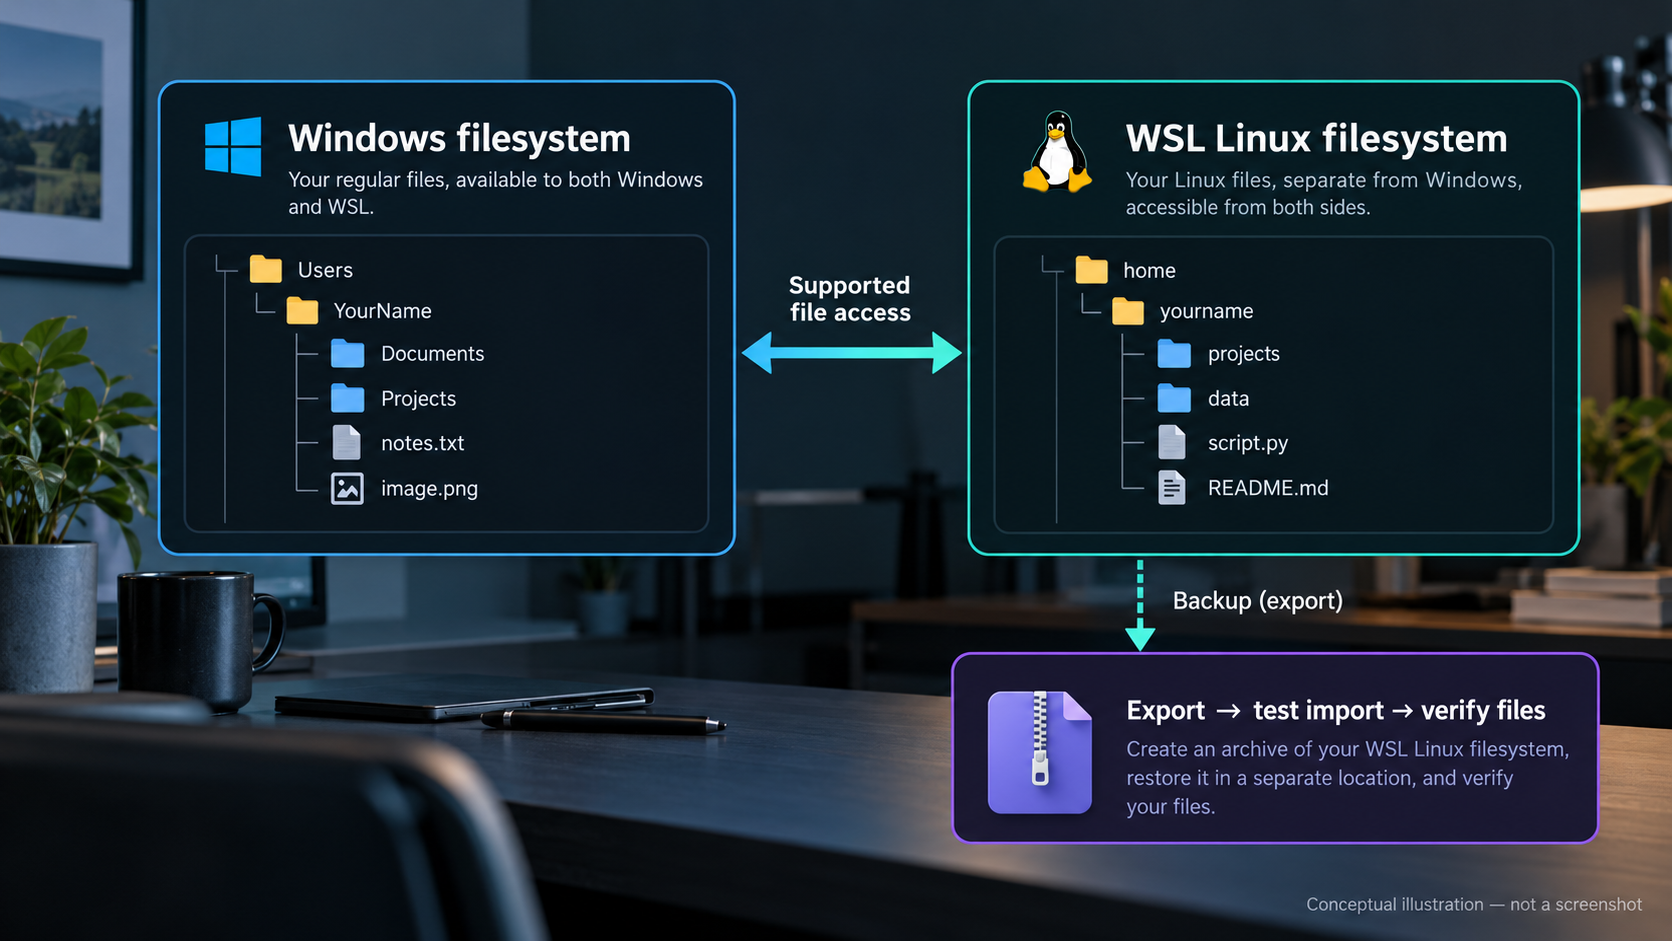Select the "Projects" label in Windows tree
Viewport: 1672px width, 941px height.
418,399
